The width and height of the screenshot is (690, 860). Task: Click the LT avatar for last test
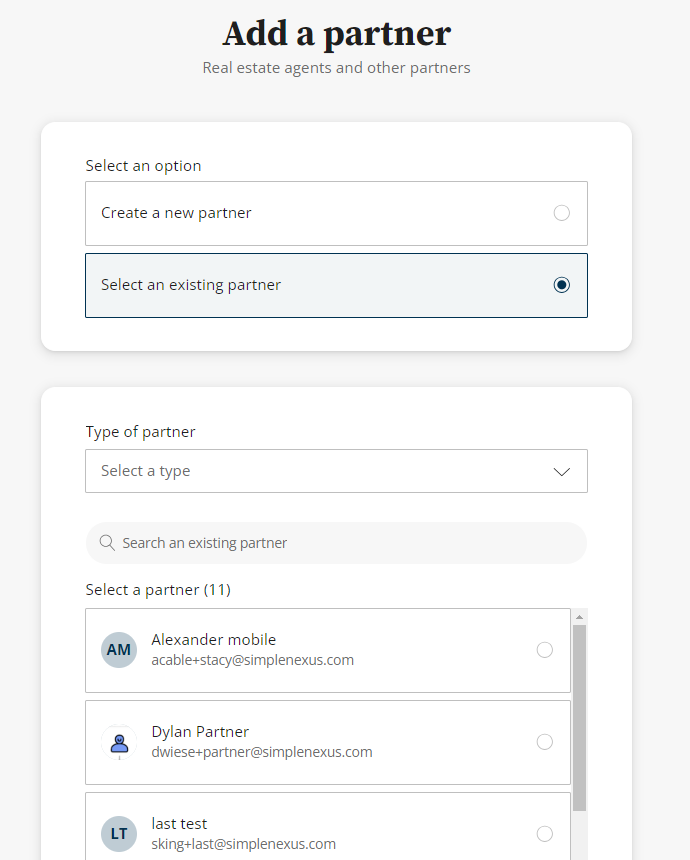119,834
